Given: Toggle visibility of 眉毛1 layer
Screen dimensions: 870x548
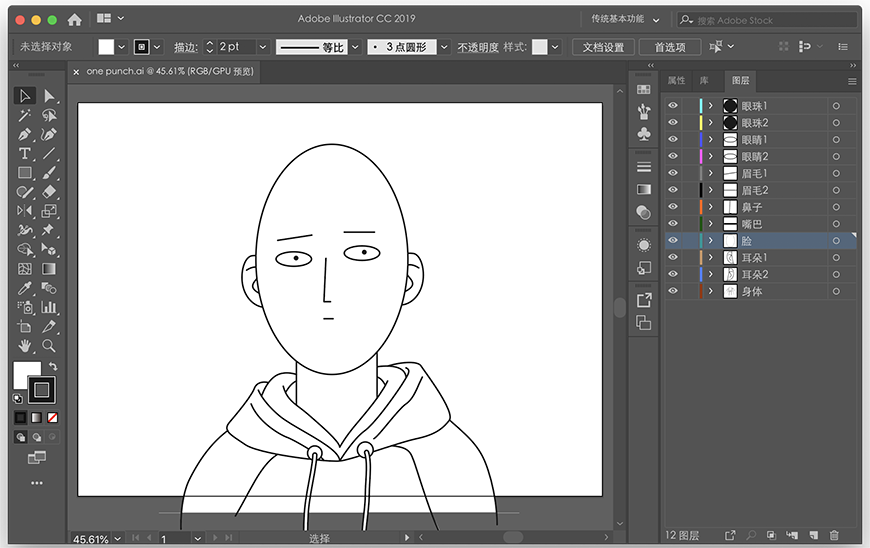Looking at the screenshot, I should tap(673, 173).
